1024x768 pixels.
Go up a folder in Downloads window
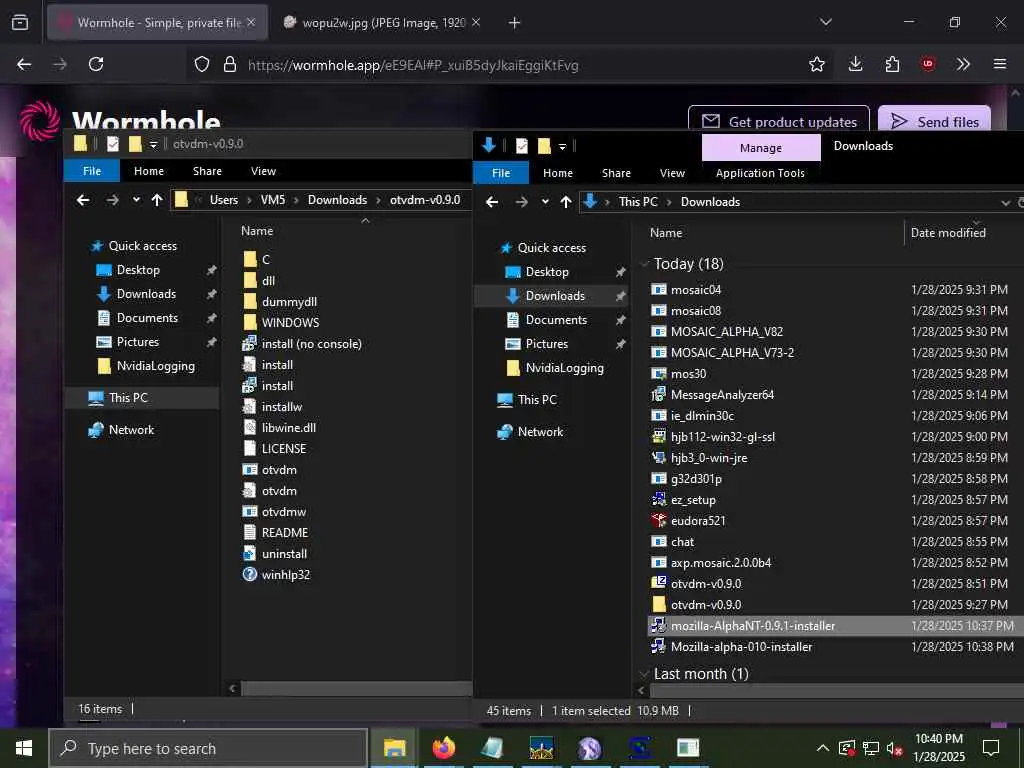pos(566,202)
